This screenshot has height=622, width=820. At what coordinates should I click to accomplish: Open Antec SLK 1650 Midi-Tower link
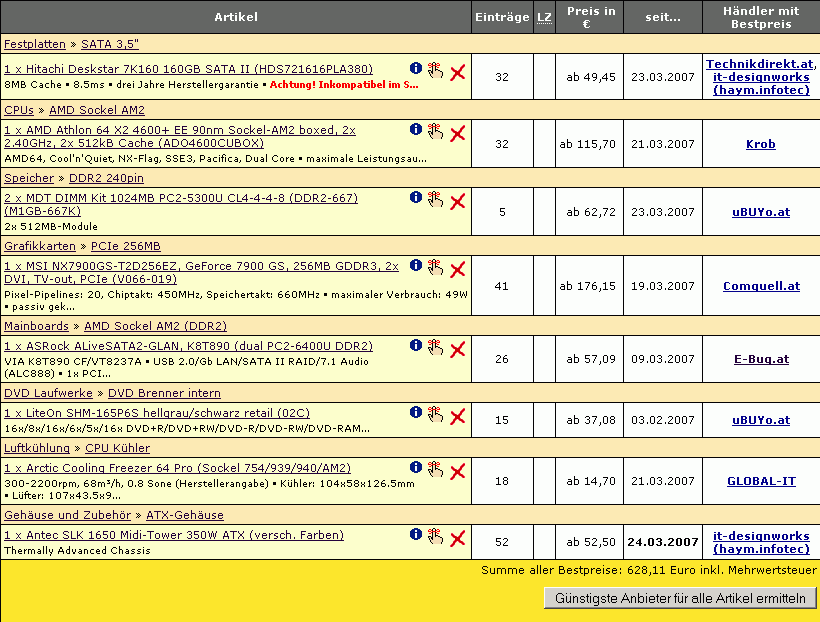[x=174, y=535]
